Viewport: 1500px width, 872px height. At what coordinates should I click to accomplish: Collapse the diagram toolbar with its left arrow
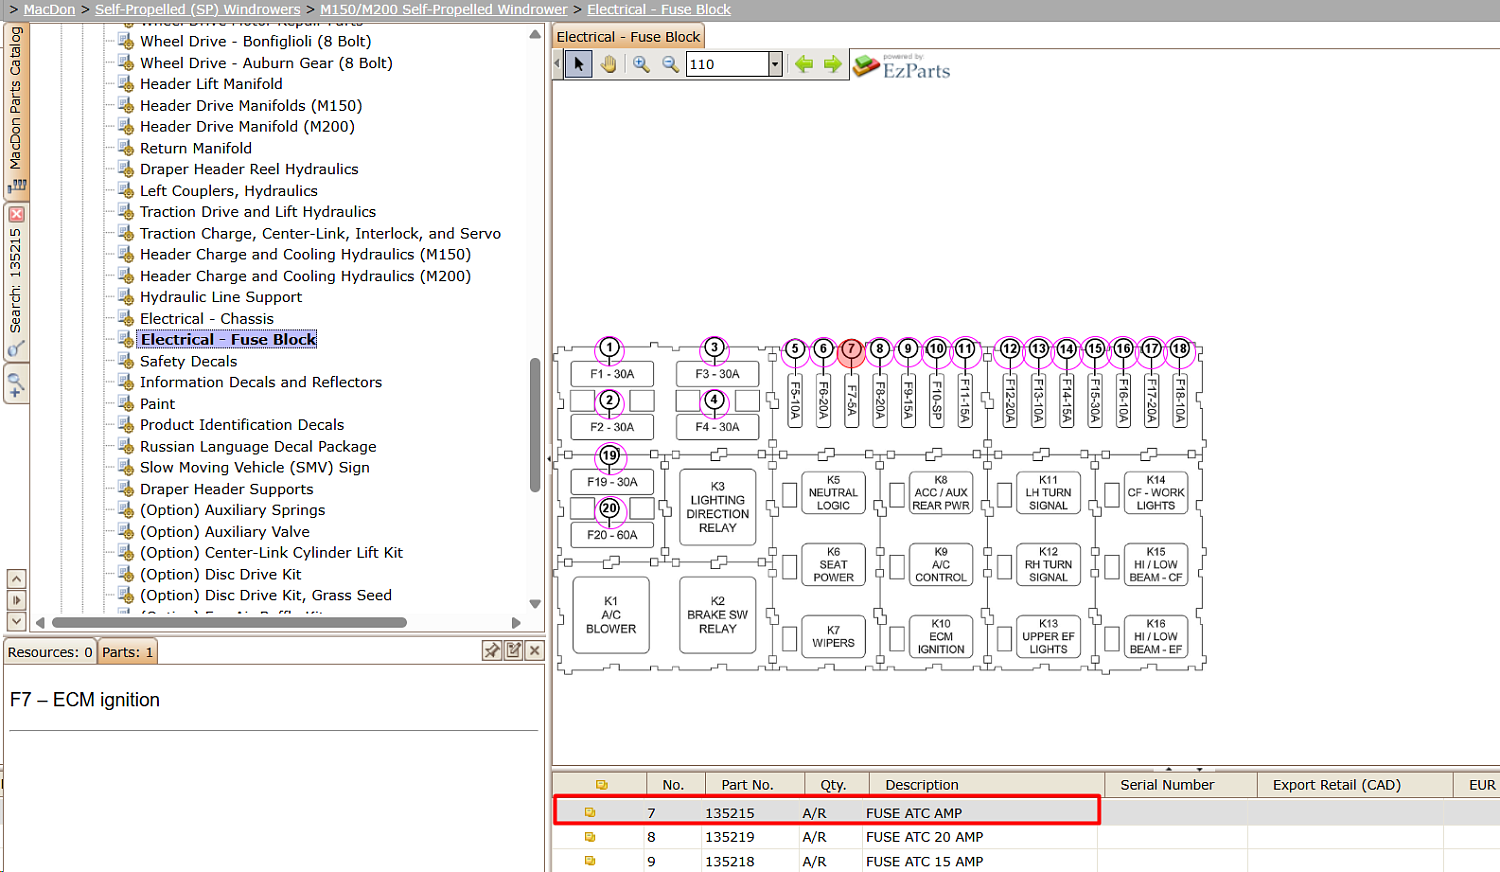coord(557,64)
